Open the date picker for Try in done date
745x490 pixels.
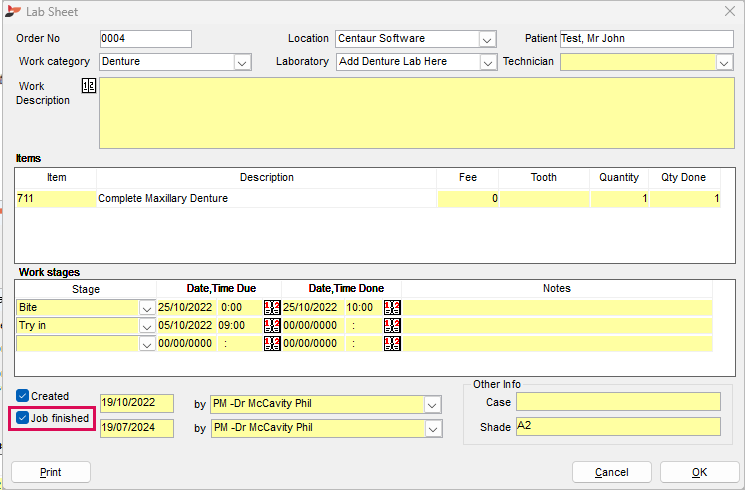[x=392, y=326]
